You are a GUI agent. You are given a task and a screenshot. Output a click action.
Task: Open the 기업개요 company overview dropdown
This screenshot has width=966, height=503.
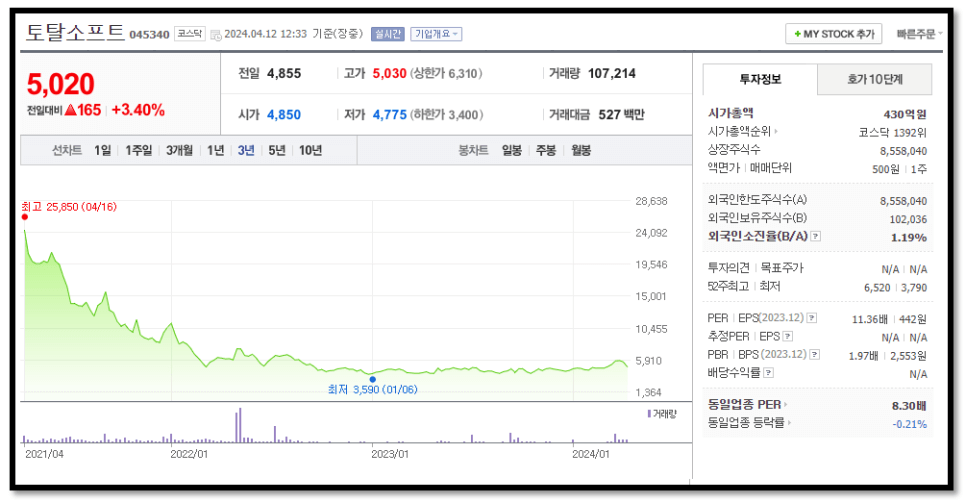tap(436, 34)
